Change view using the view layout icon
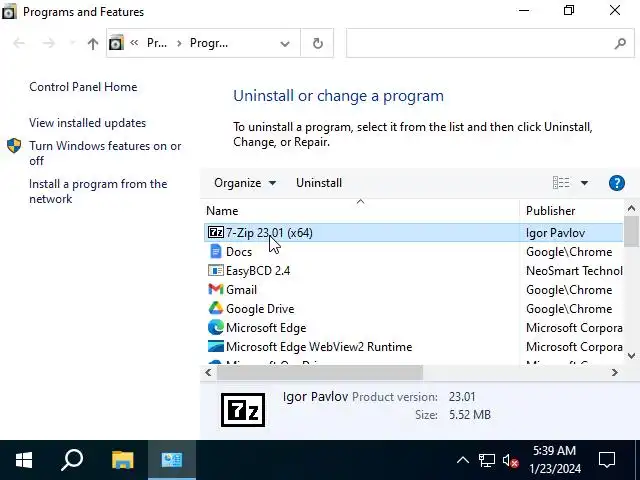The image size is (640, 480). tap(561, 183)
